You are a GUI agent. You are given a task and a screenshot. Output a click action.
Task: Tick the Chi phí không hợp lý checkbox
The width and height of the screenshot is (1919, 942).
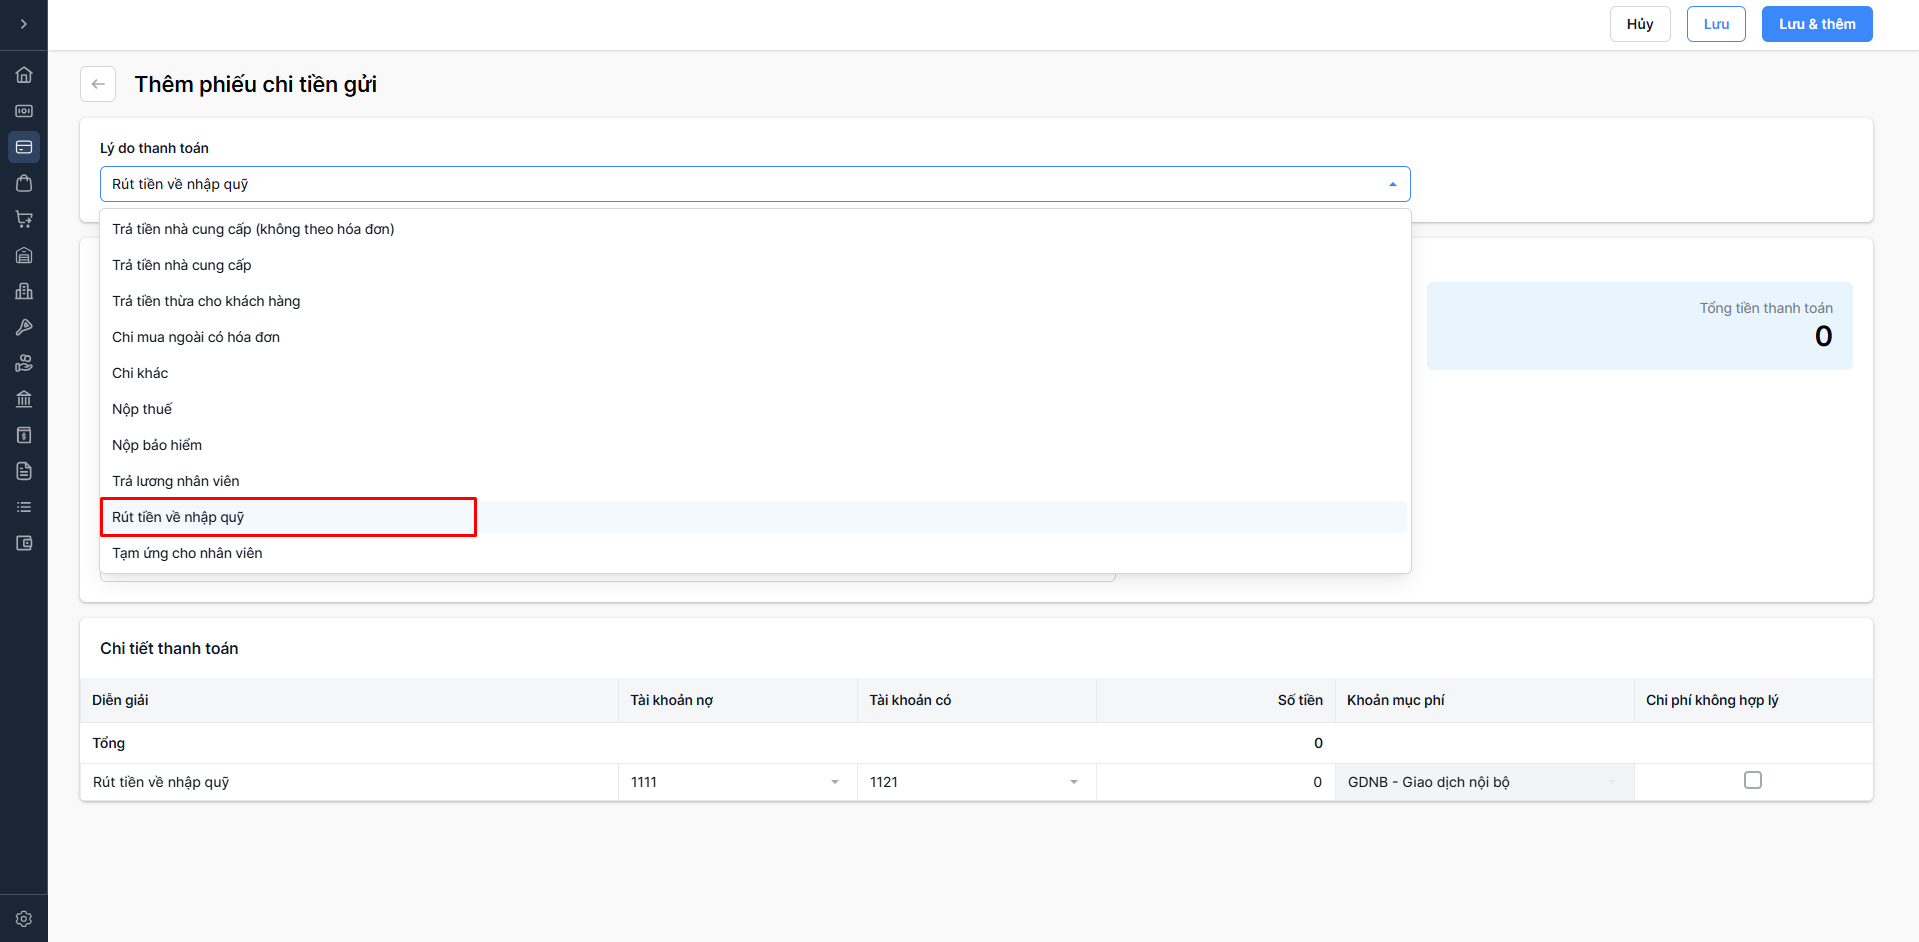click(1752, 780)
